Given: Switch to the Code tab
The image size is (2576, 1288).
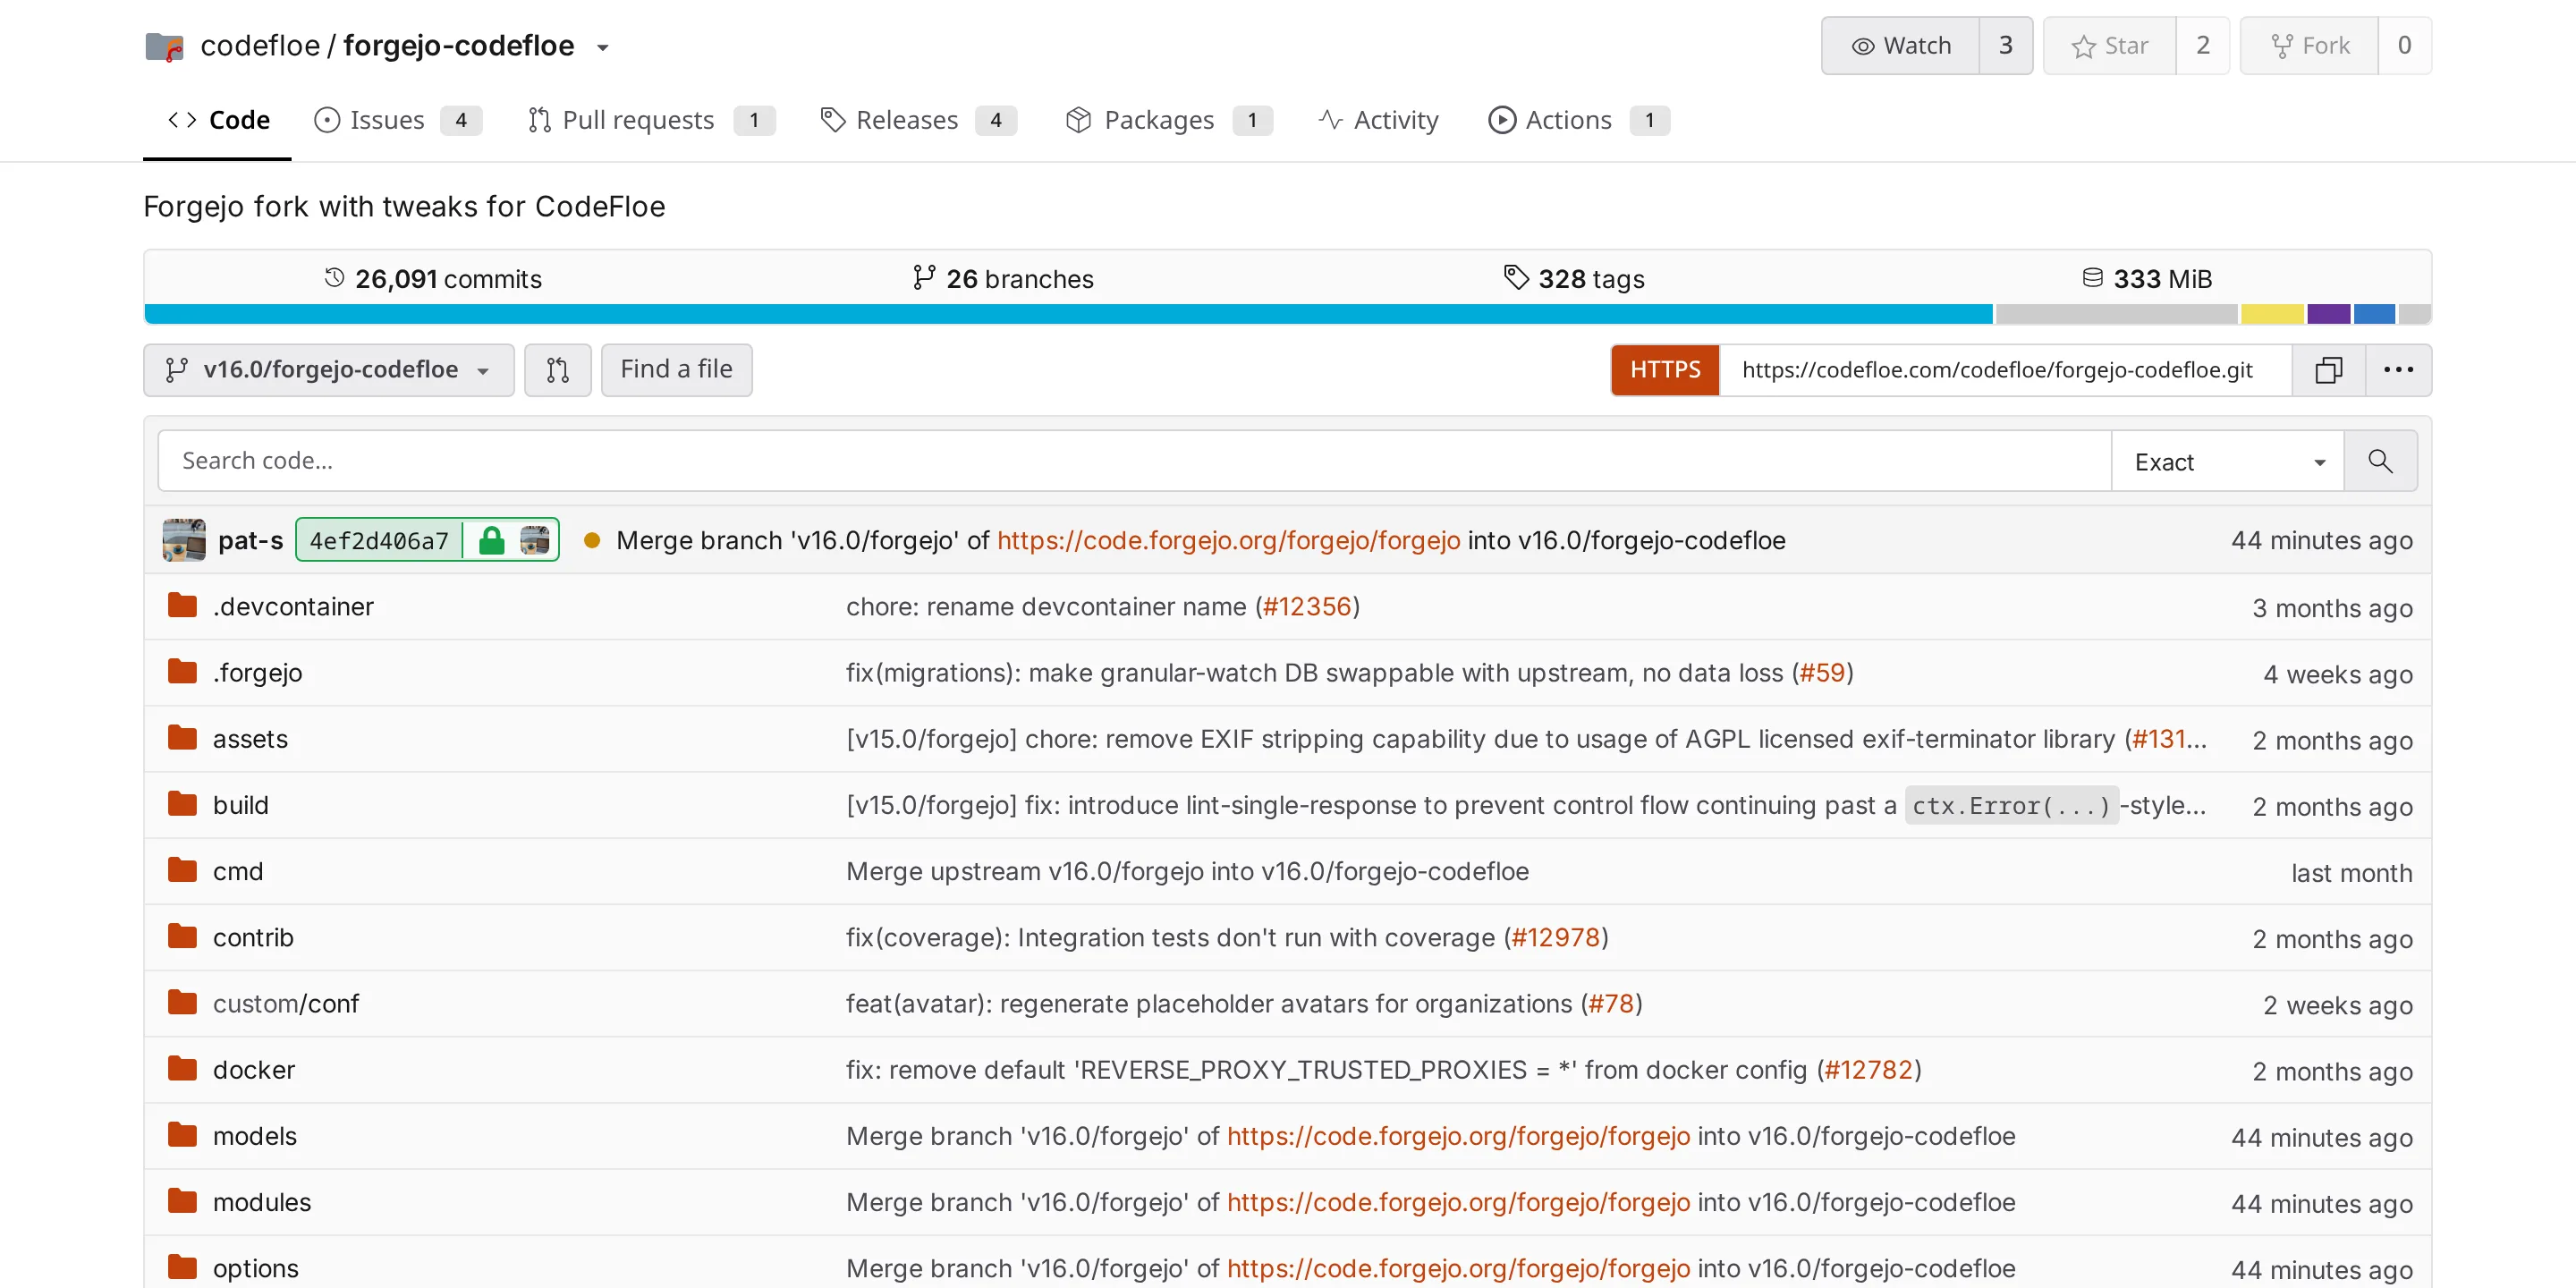Looking at the screenshot, I should click(x=218, y=120).
